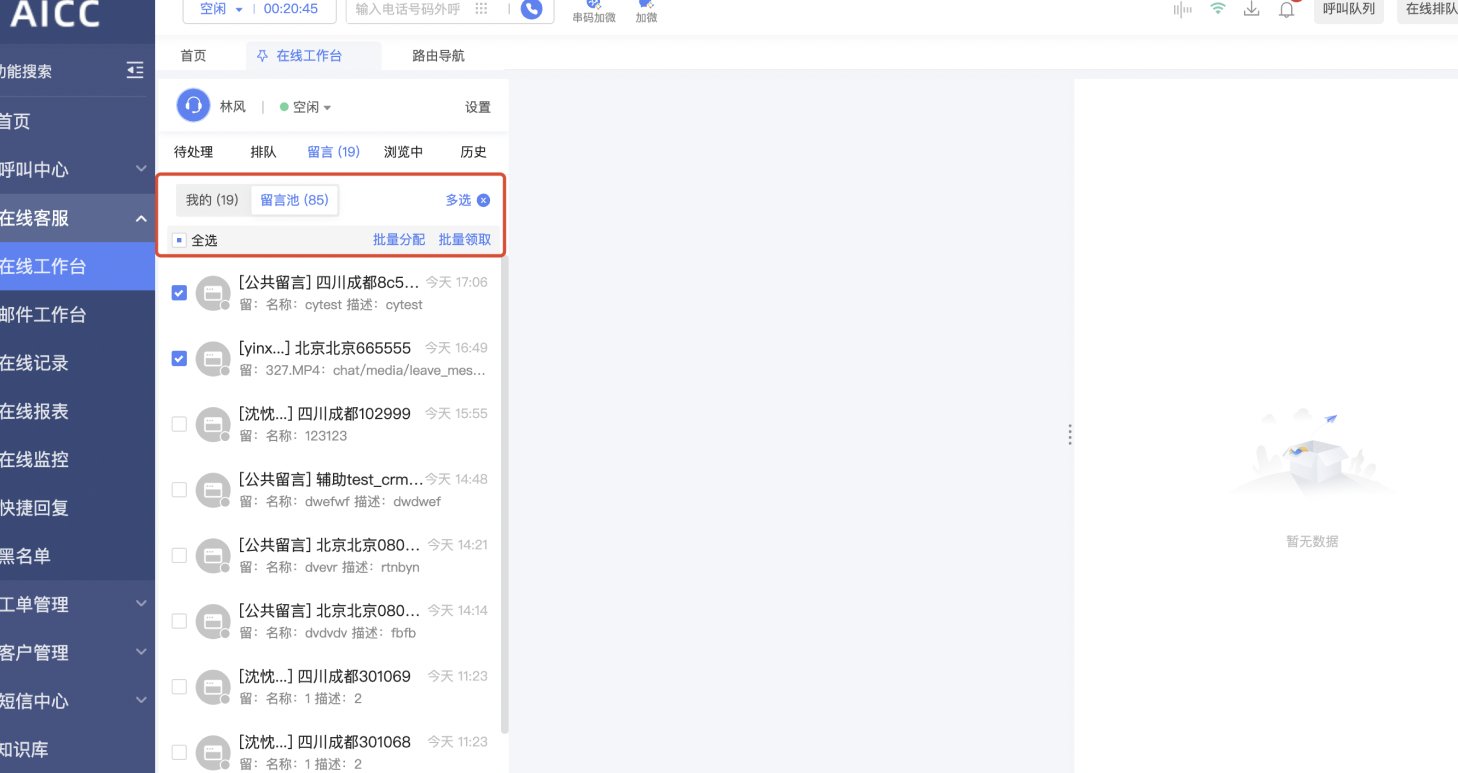Click the 呼叫队列 button
1458x773 pixels.
[x=1348, y=9]
